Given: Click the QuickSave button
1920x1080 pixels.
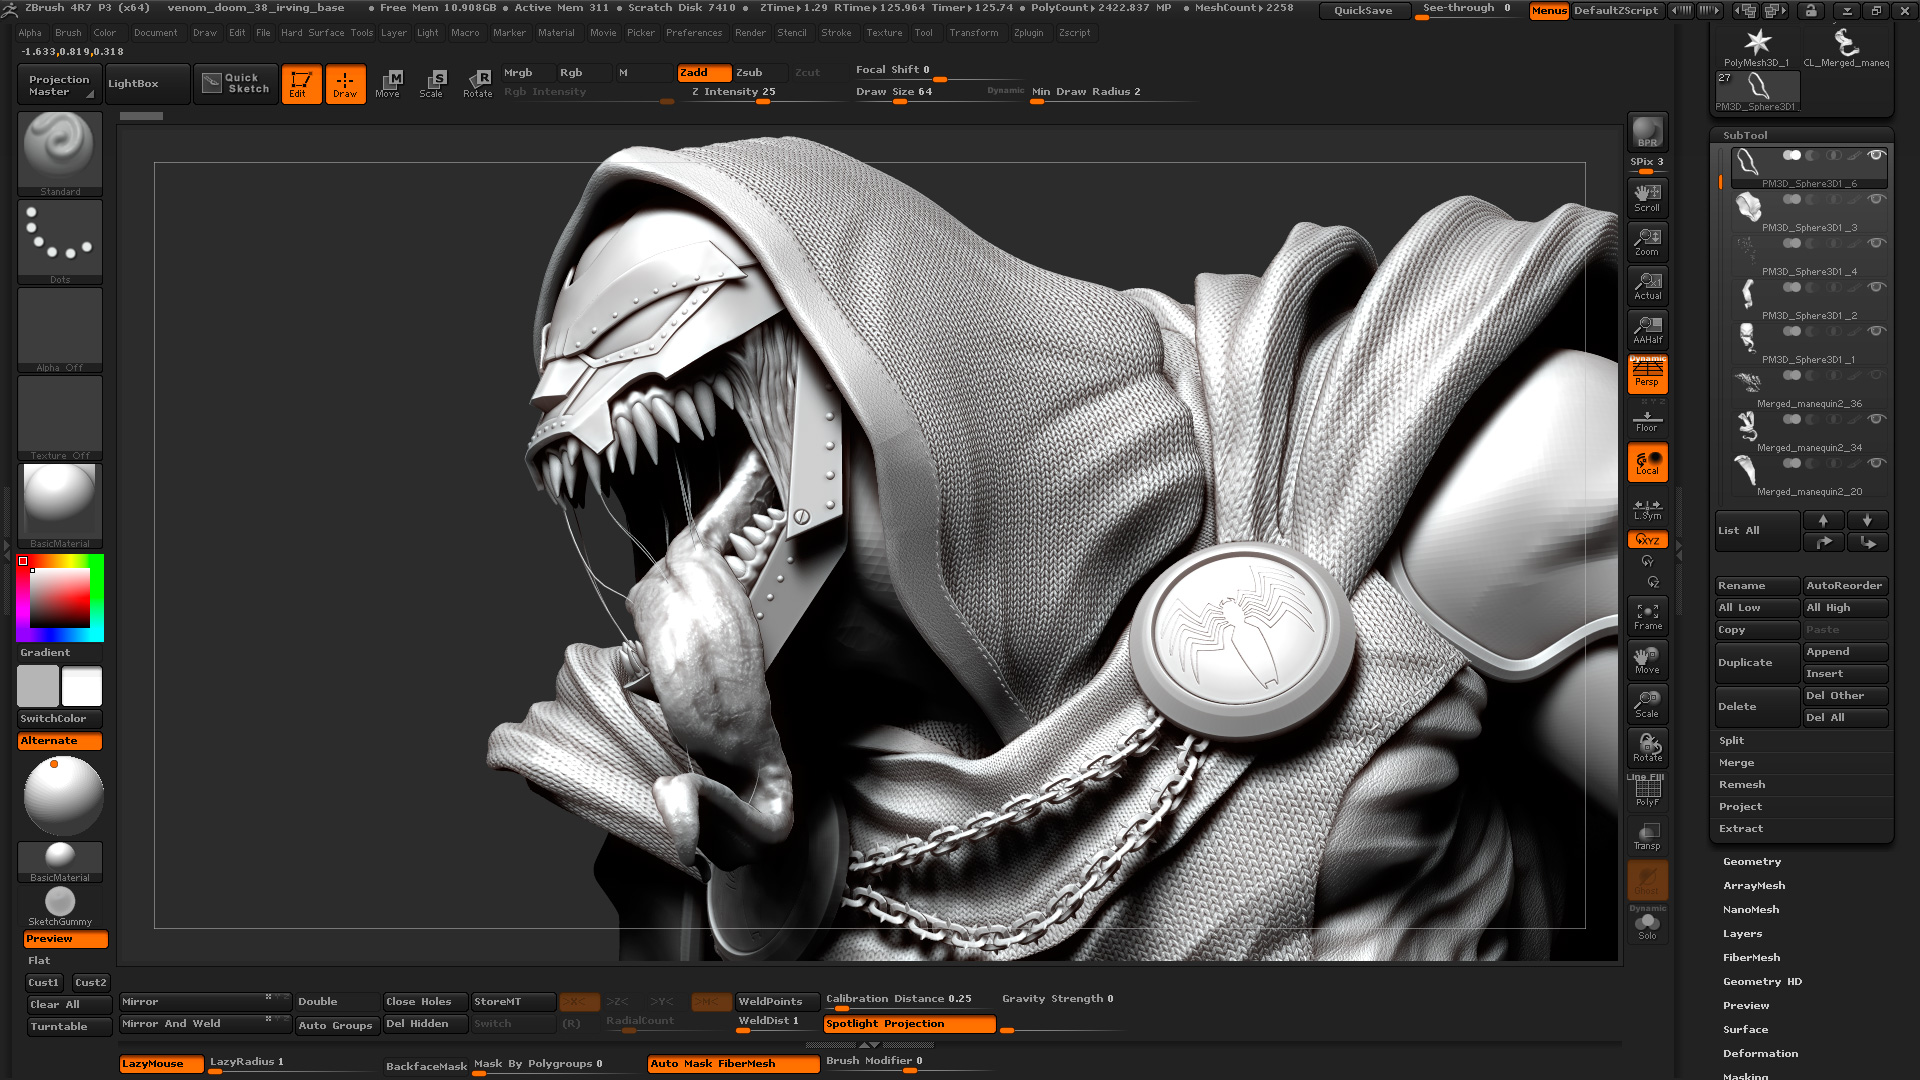Looking at the screenshot, I should (1363, 11).
